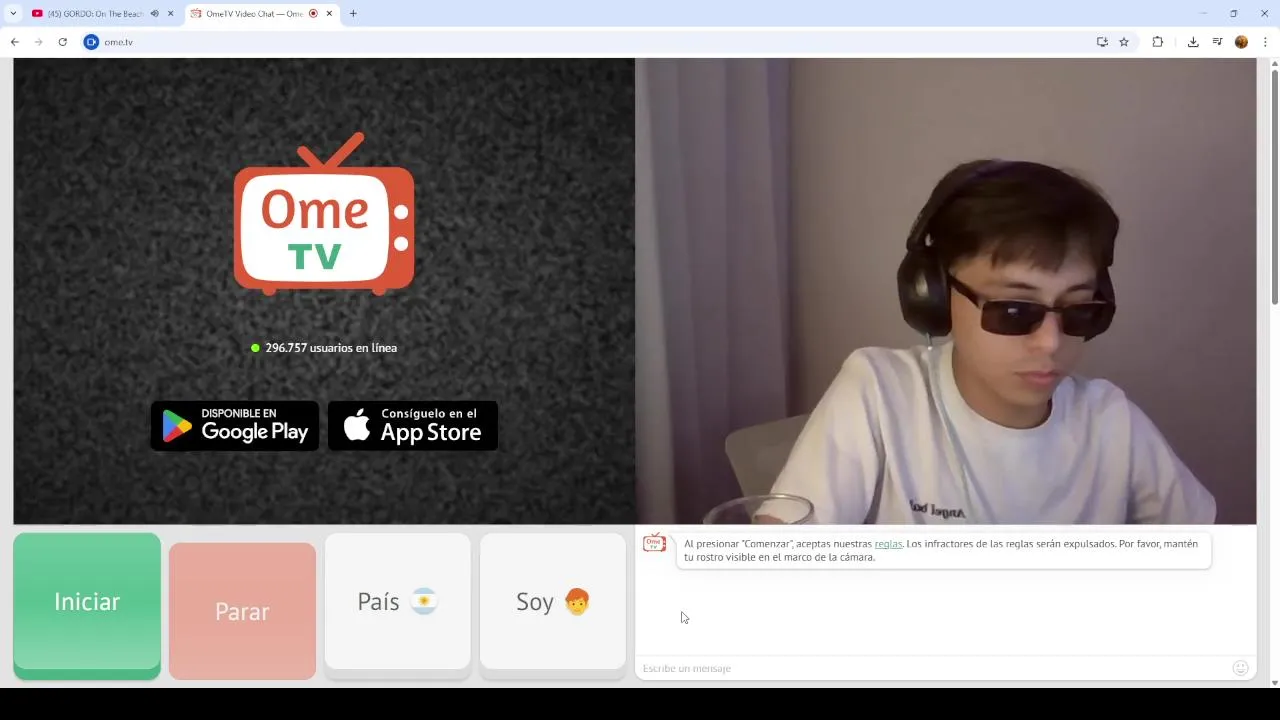Screen dimensions: 1280x720
Task: Open Chrome three-dot menu
Action: [x=1265, y=42]
